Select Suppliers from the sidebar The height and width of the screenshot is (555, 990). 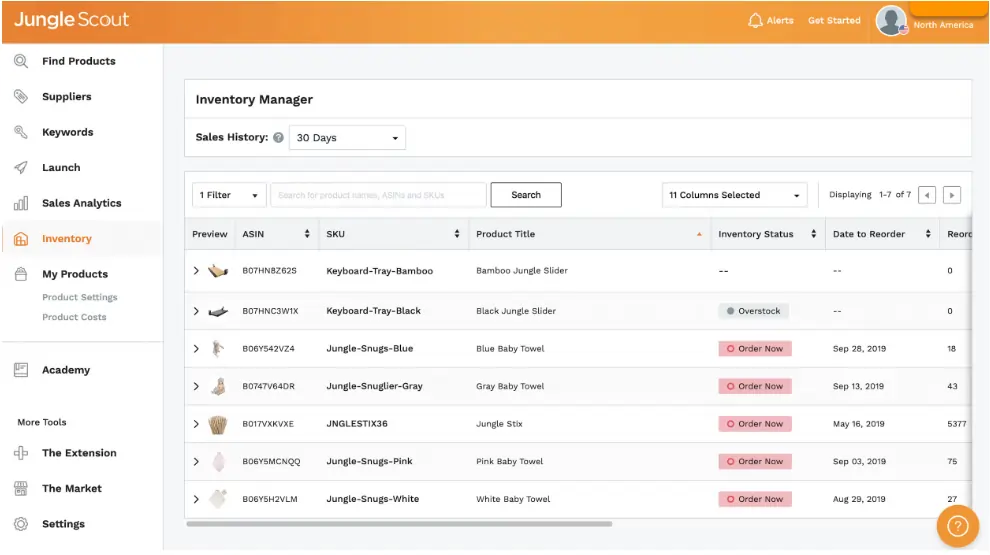(x=66, y=97)
